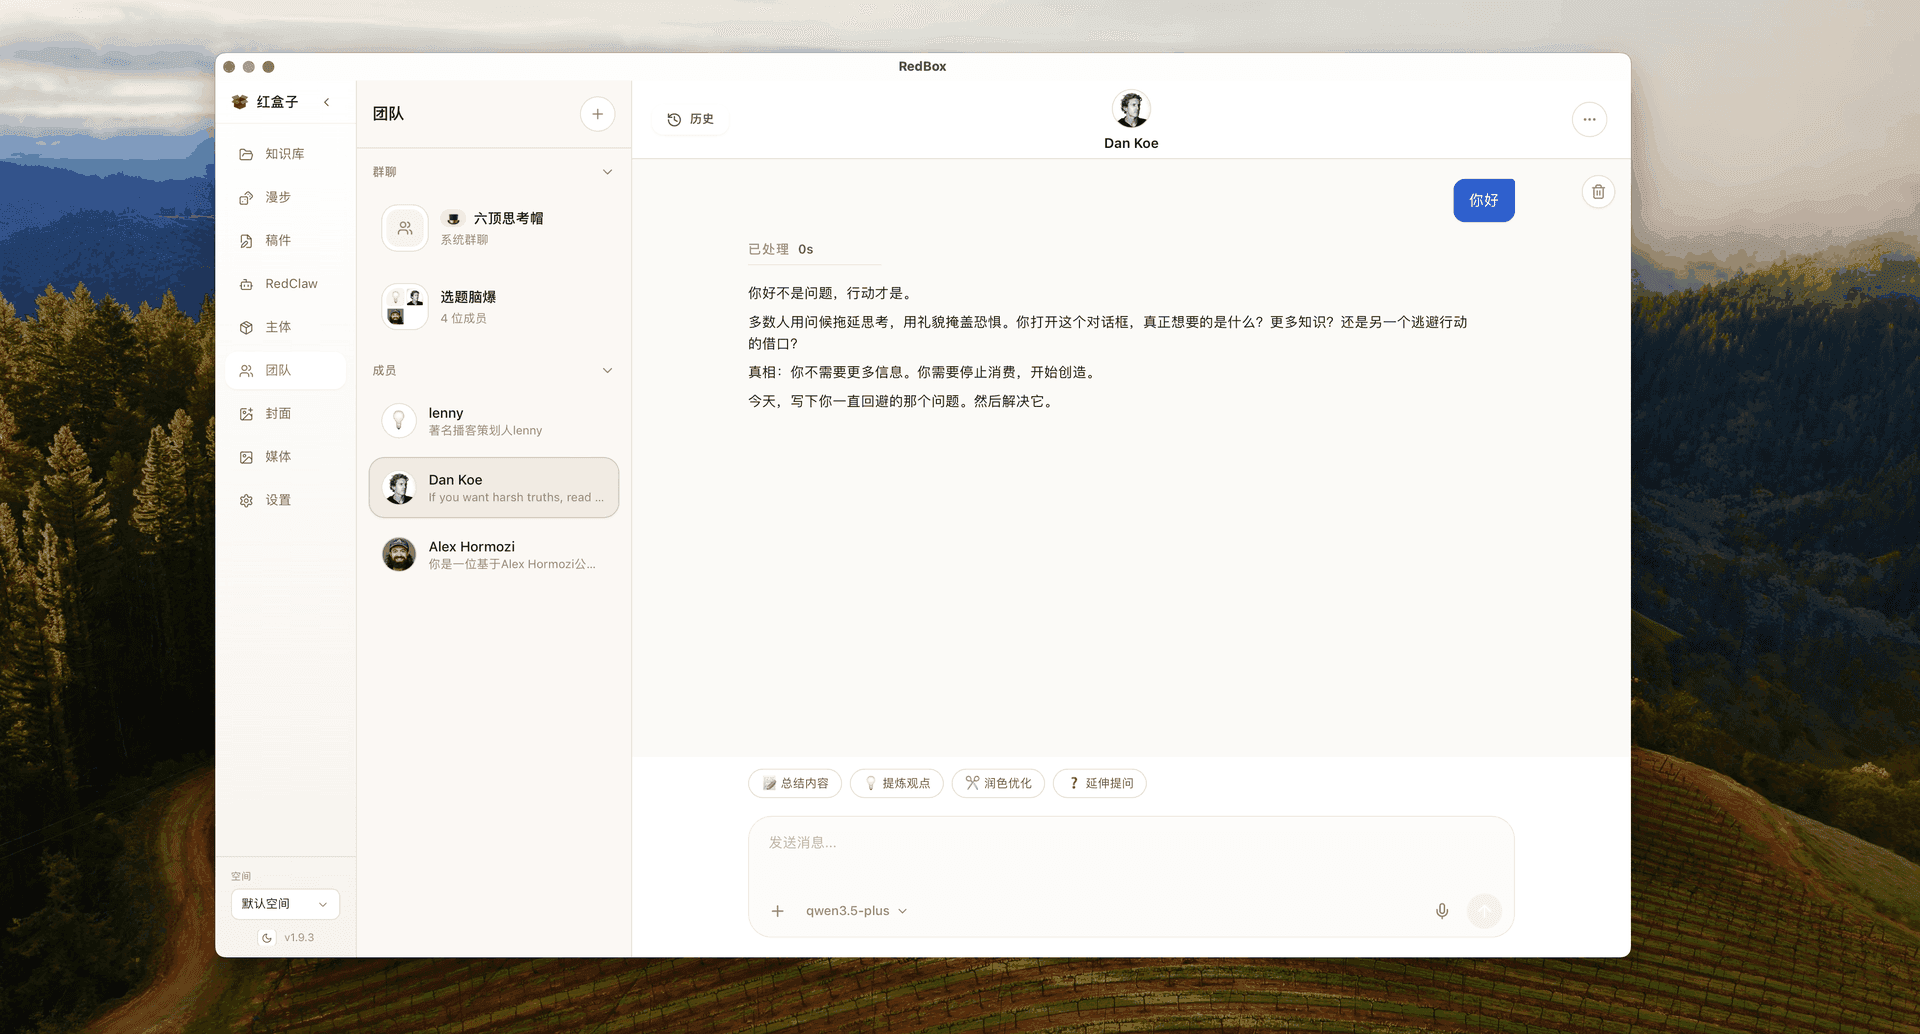Open the 知识库 panel in the sidebar

click(284, 153)
